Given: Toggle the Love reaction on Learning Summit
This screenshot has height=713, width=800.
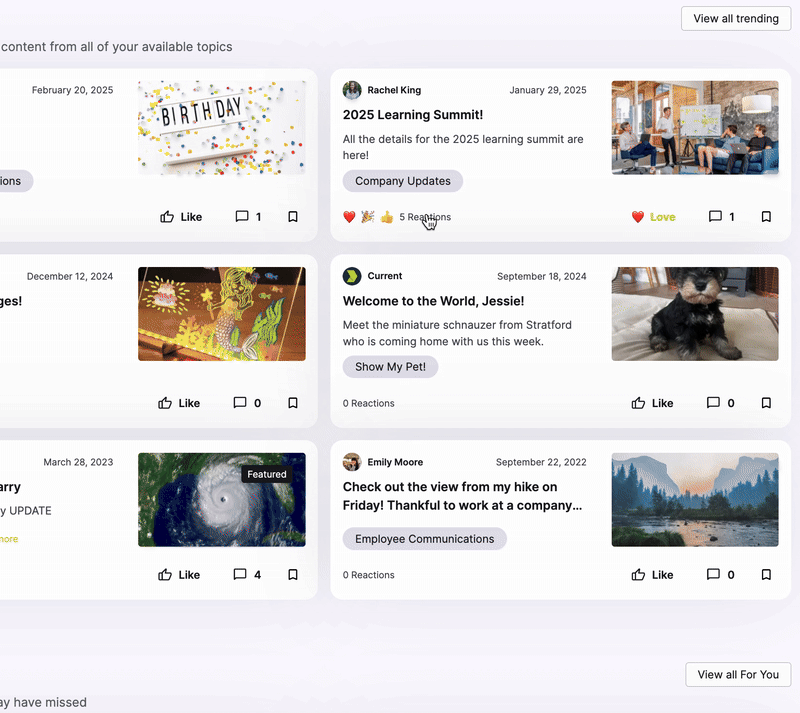Looking at the screenshot, I should [654, 217].
